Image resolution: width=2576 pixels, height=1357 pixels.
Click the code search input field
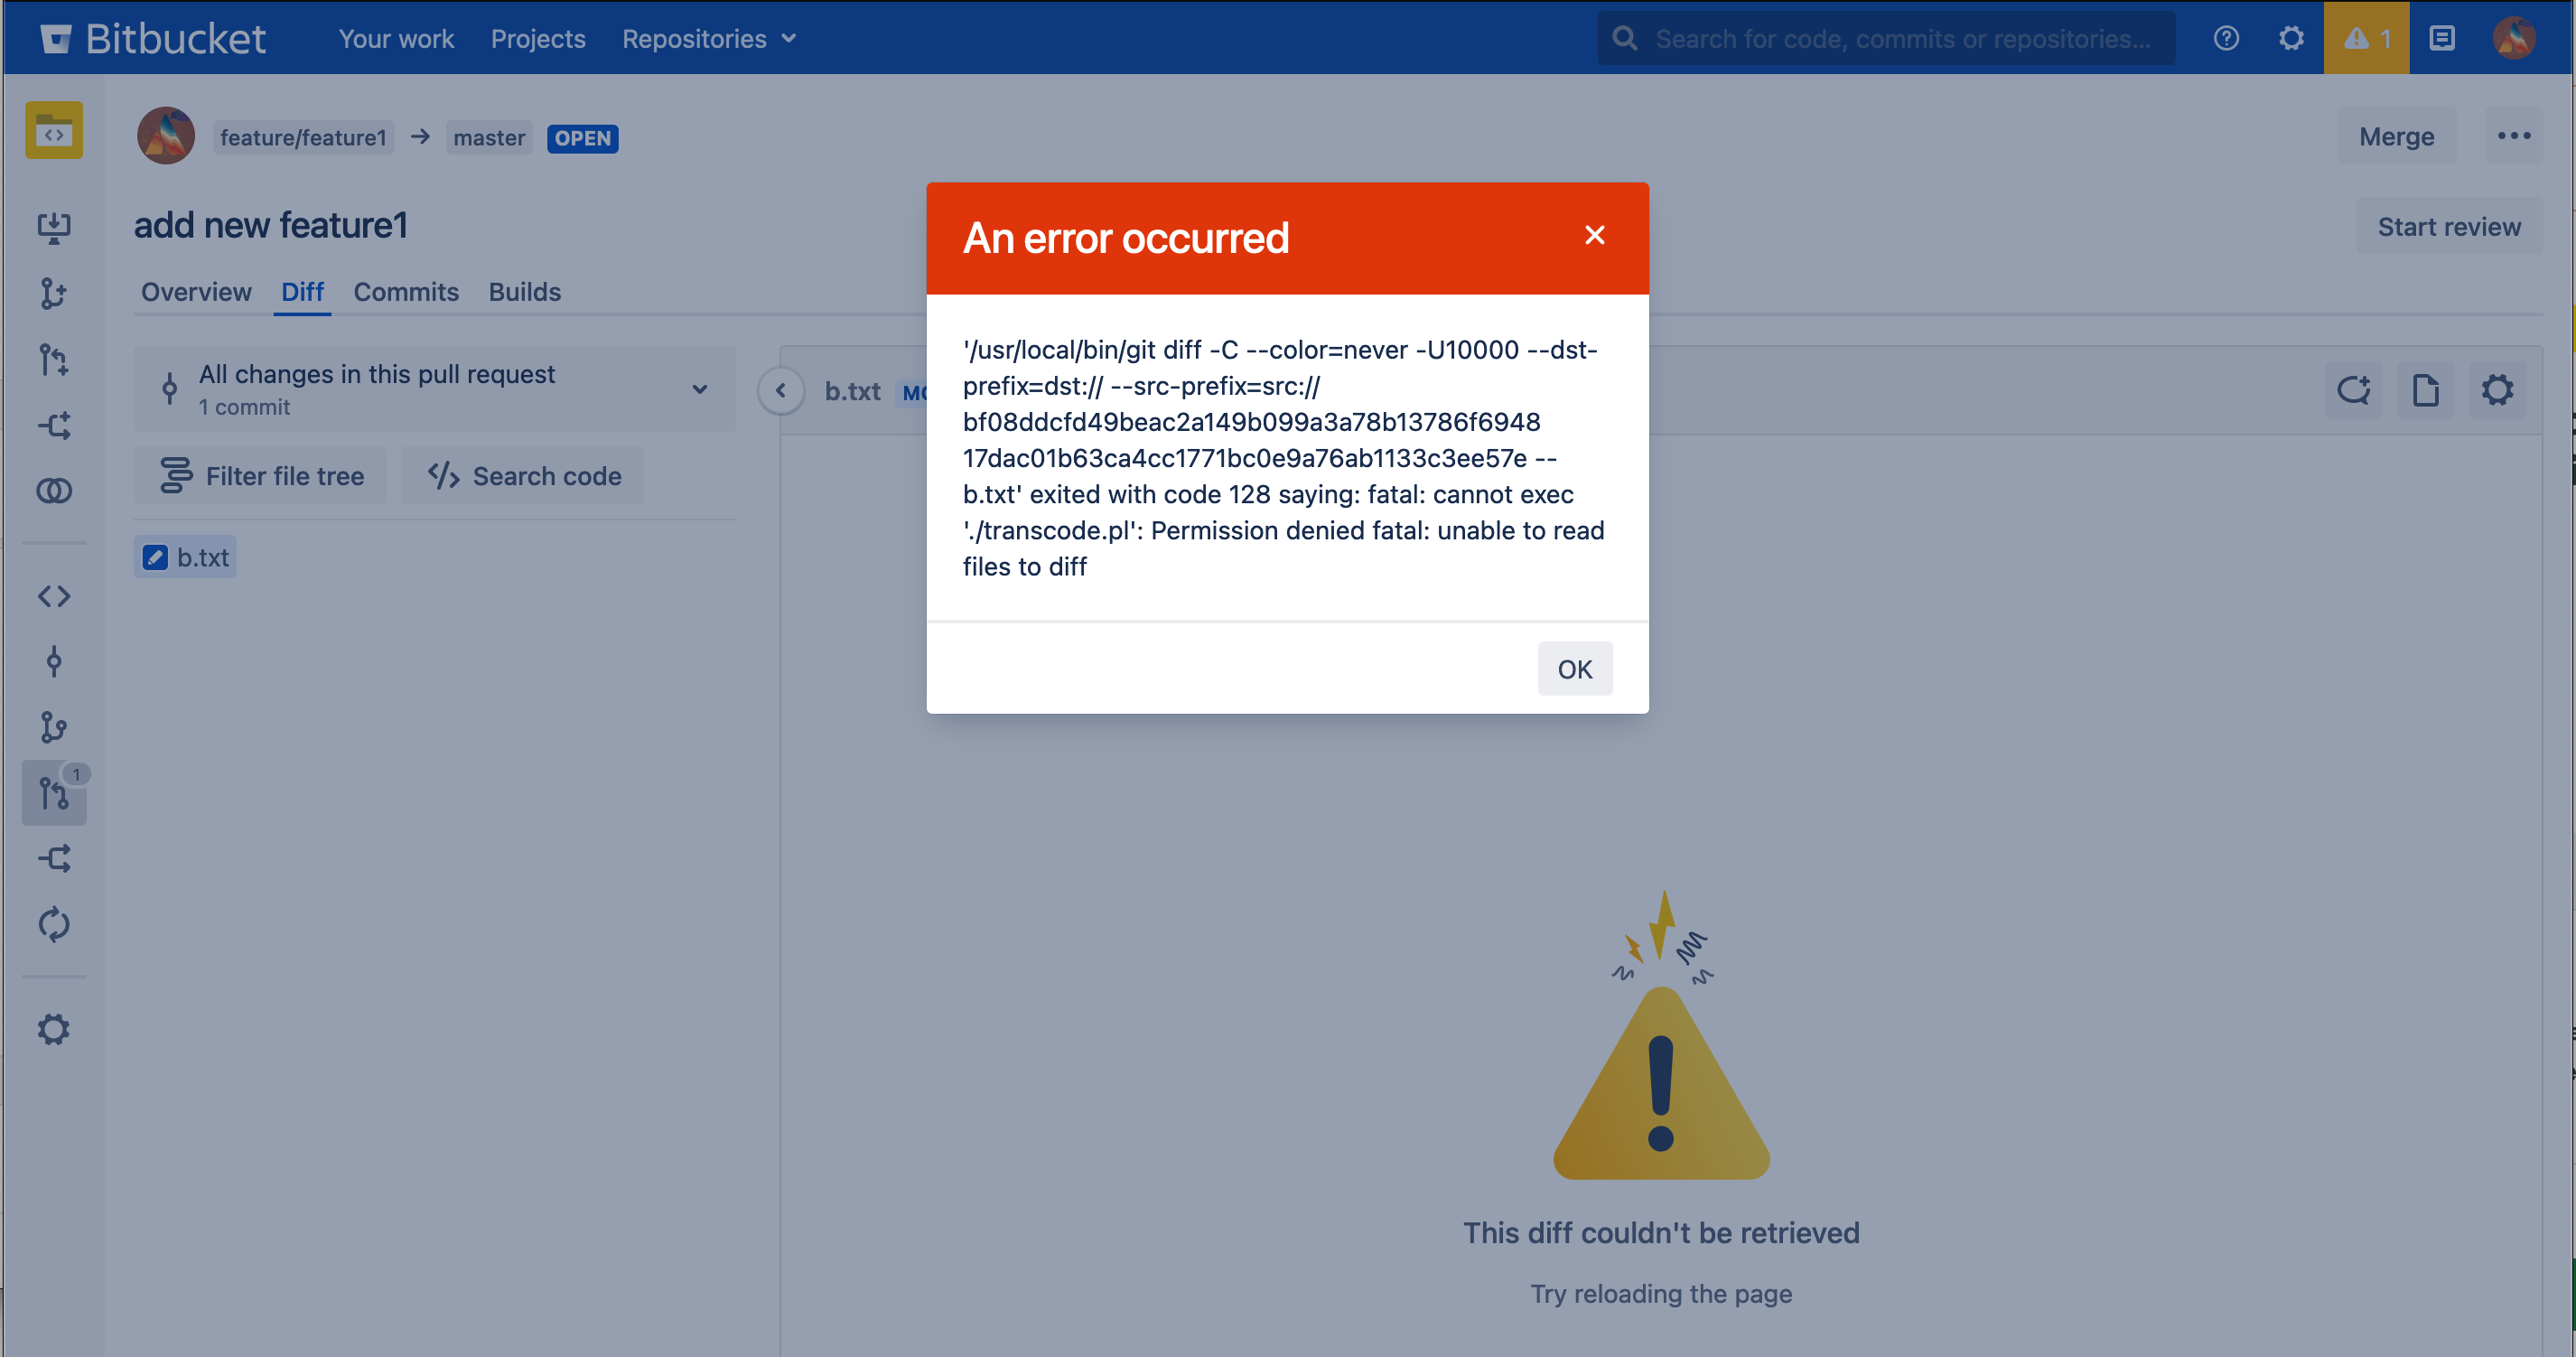(x=1900, y=38)
